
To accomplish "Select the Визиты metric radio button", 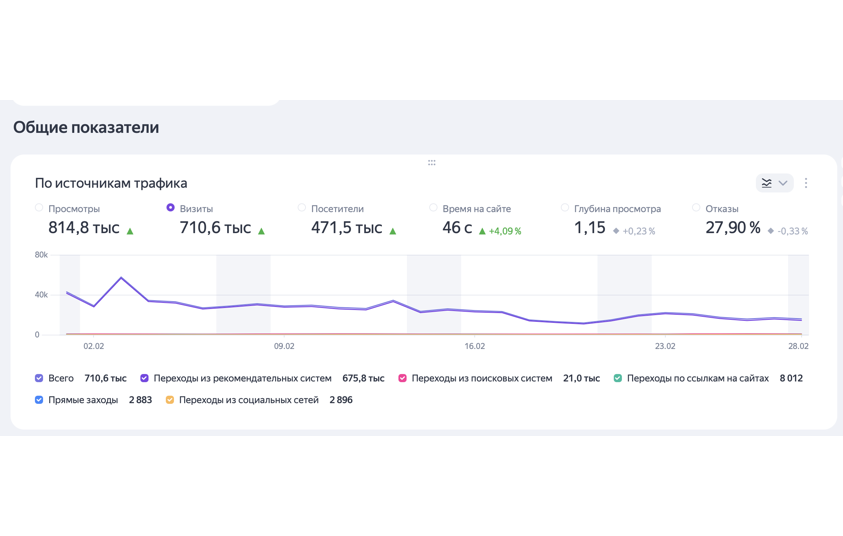I will tap(171, 208).
